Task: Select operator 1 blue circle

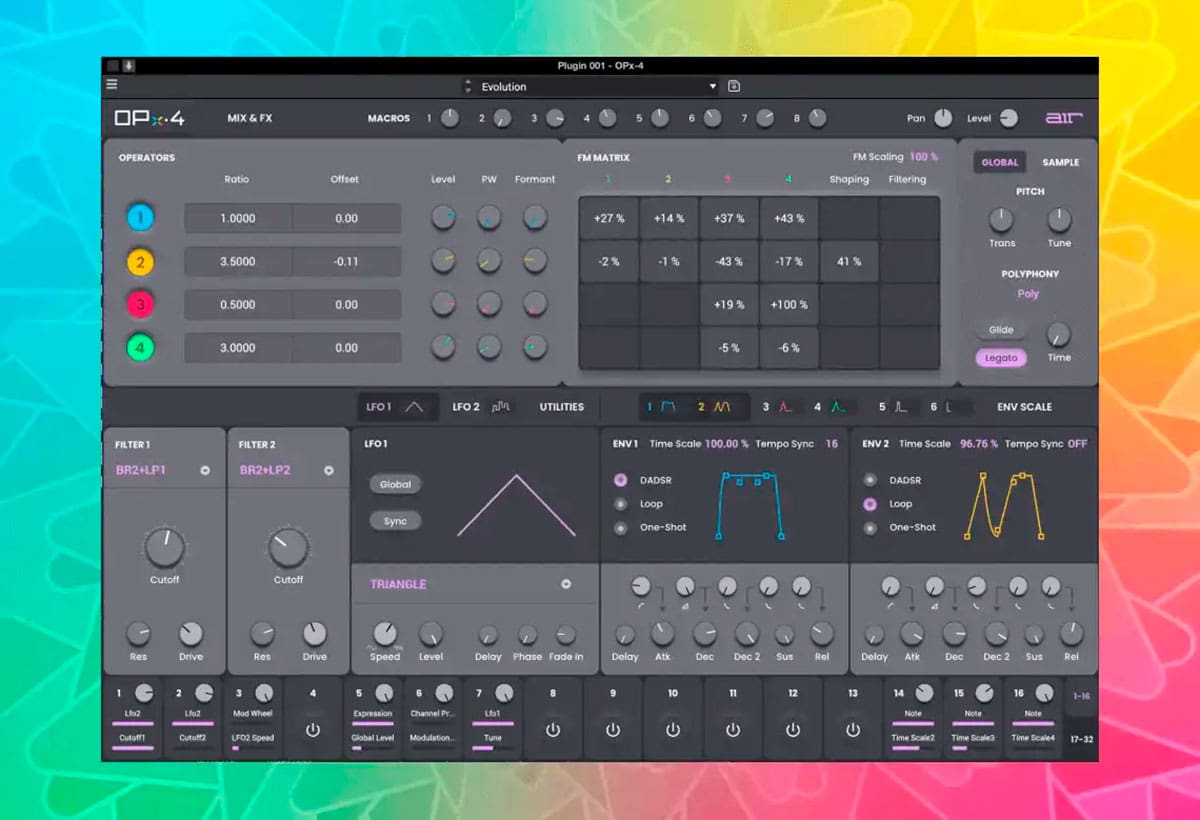Action: pos(140,218)
